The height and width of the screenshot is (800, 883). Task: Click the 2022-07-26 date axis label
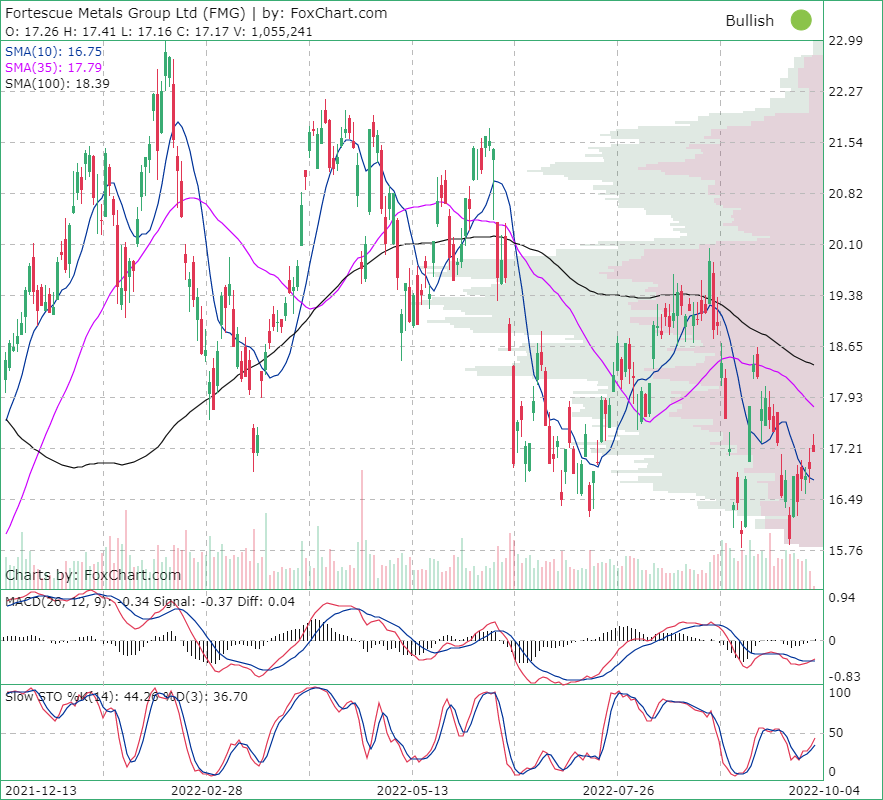(617, 789)
